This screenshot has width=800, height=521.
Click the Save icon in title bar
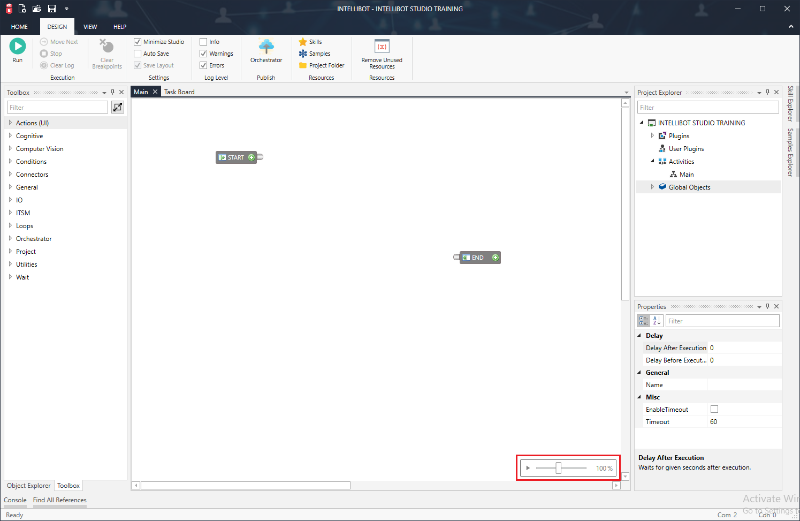coord(51,8)
